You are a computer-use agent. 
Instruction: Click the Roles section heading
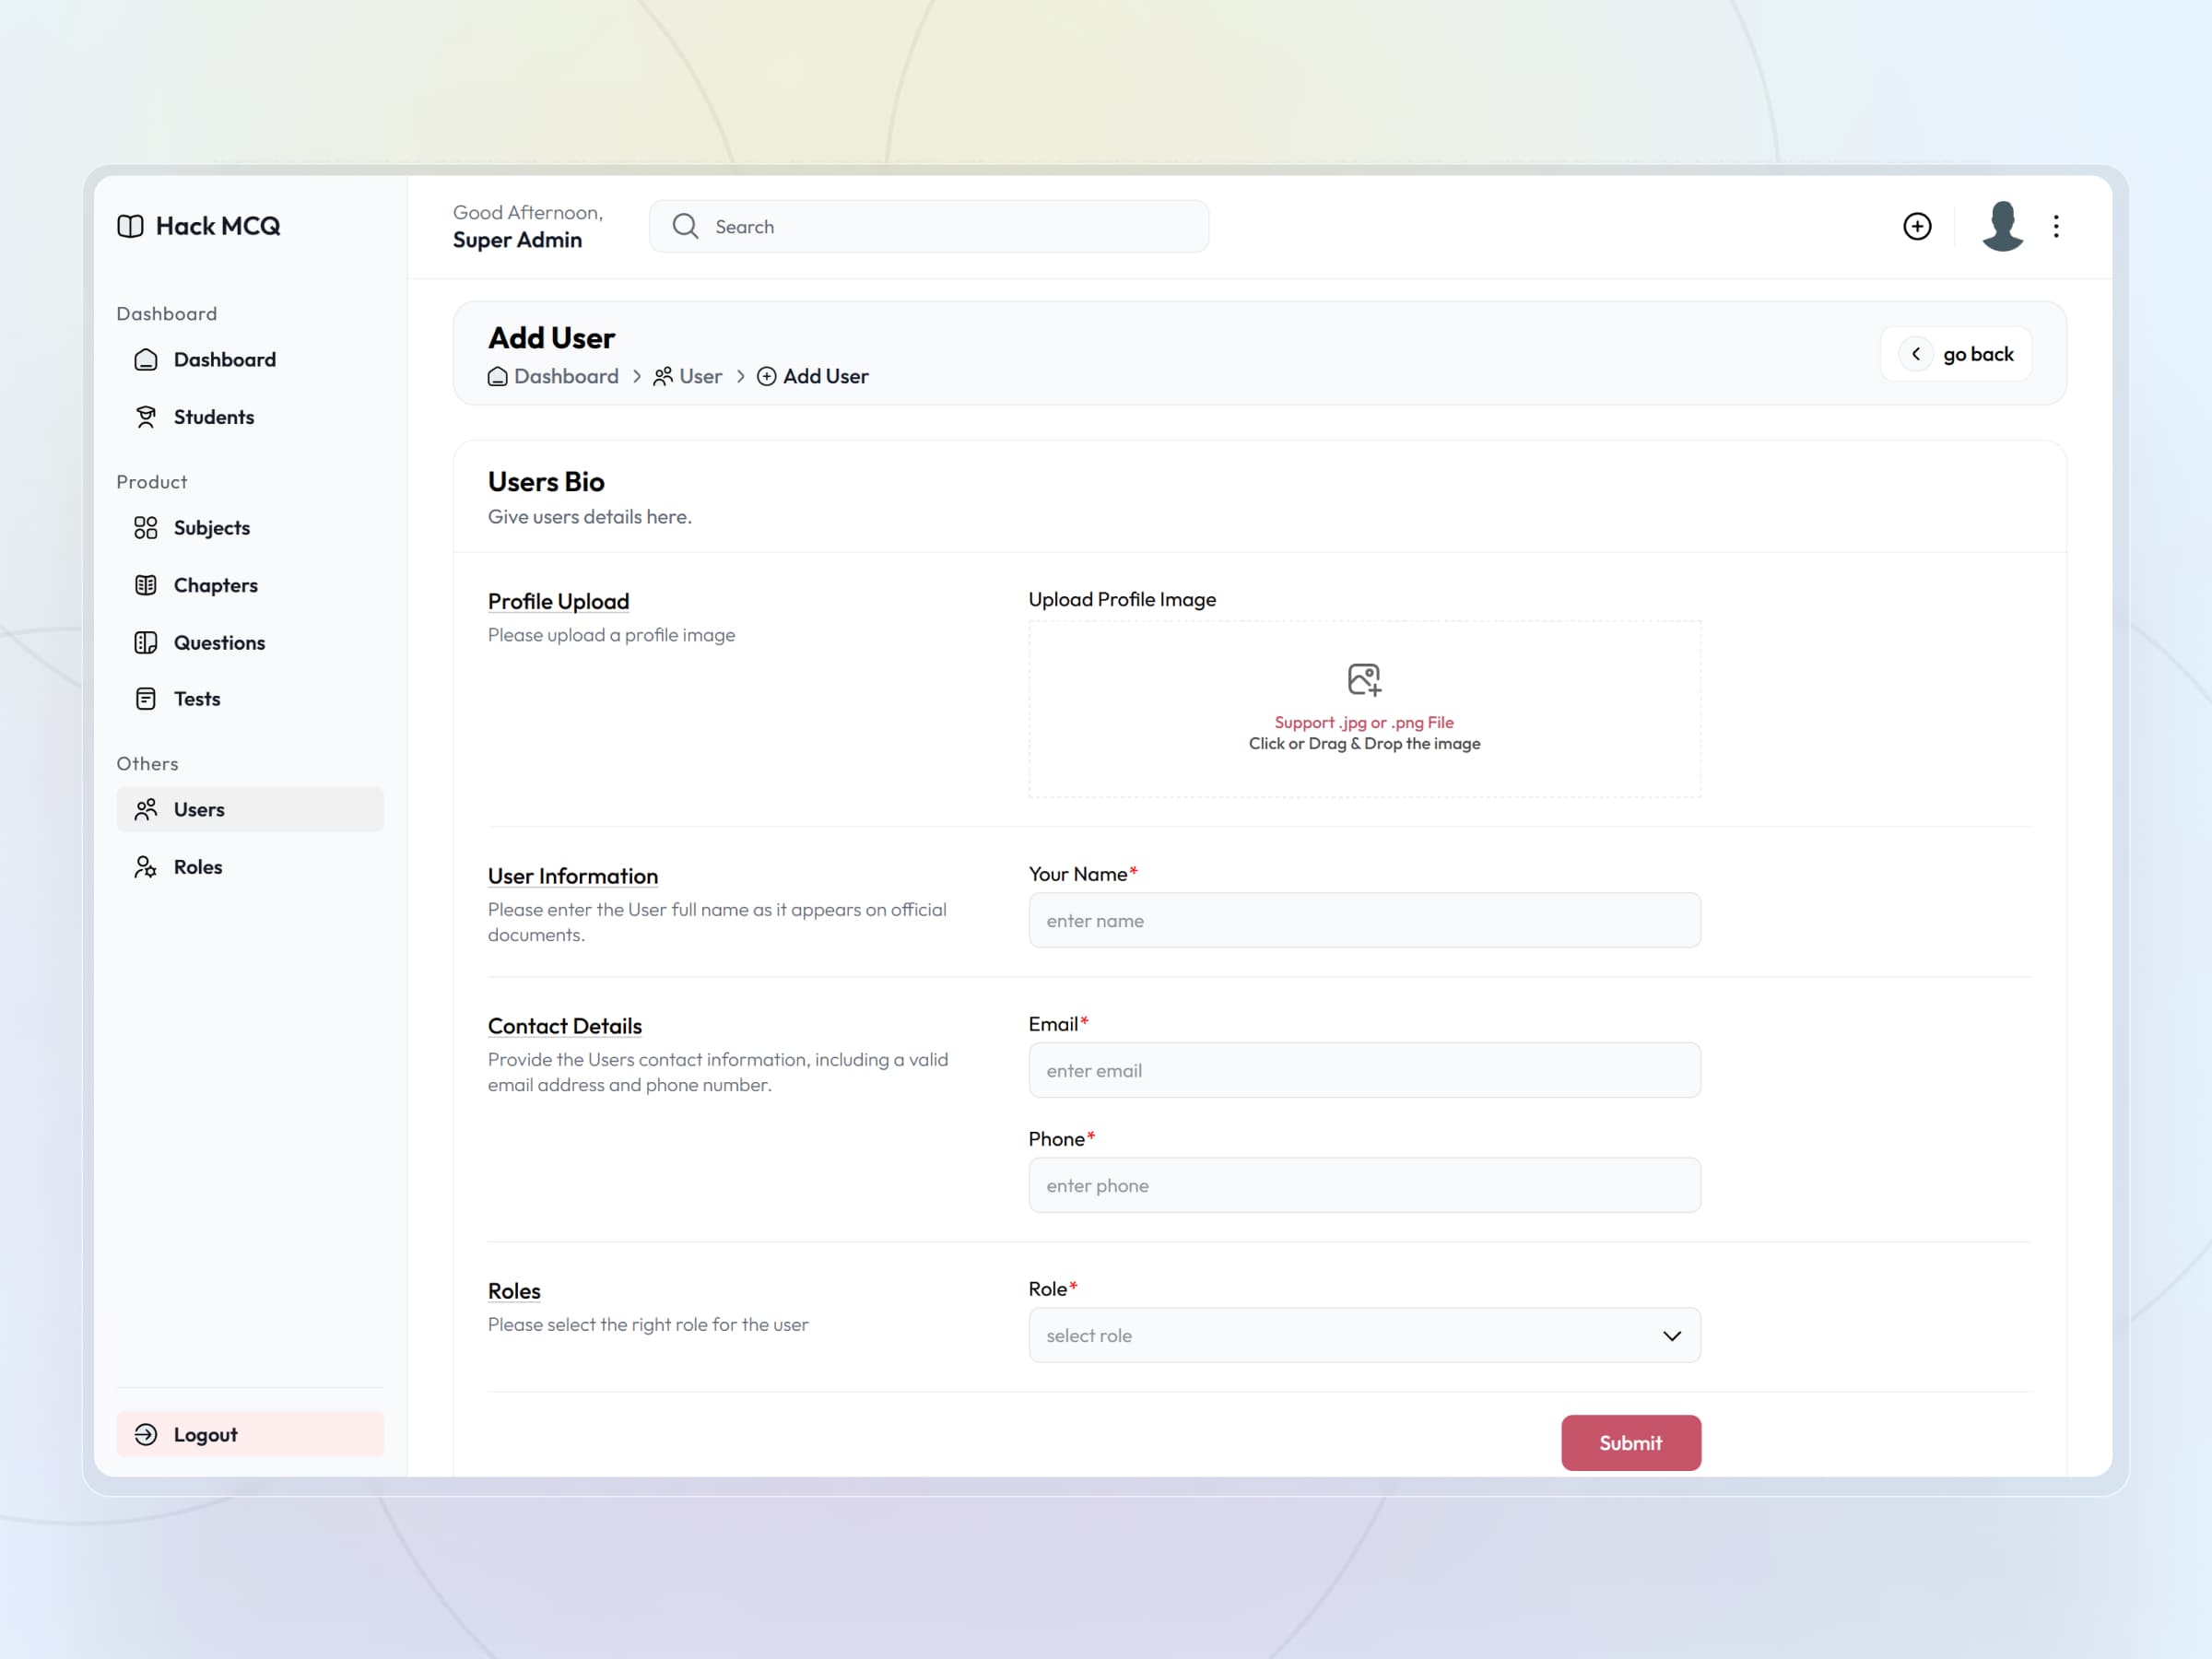click(514, 1291)
